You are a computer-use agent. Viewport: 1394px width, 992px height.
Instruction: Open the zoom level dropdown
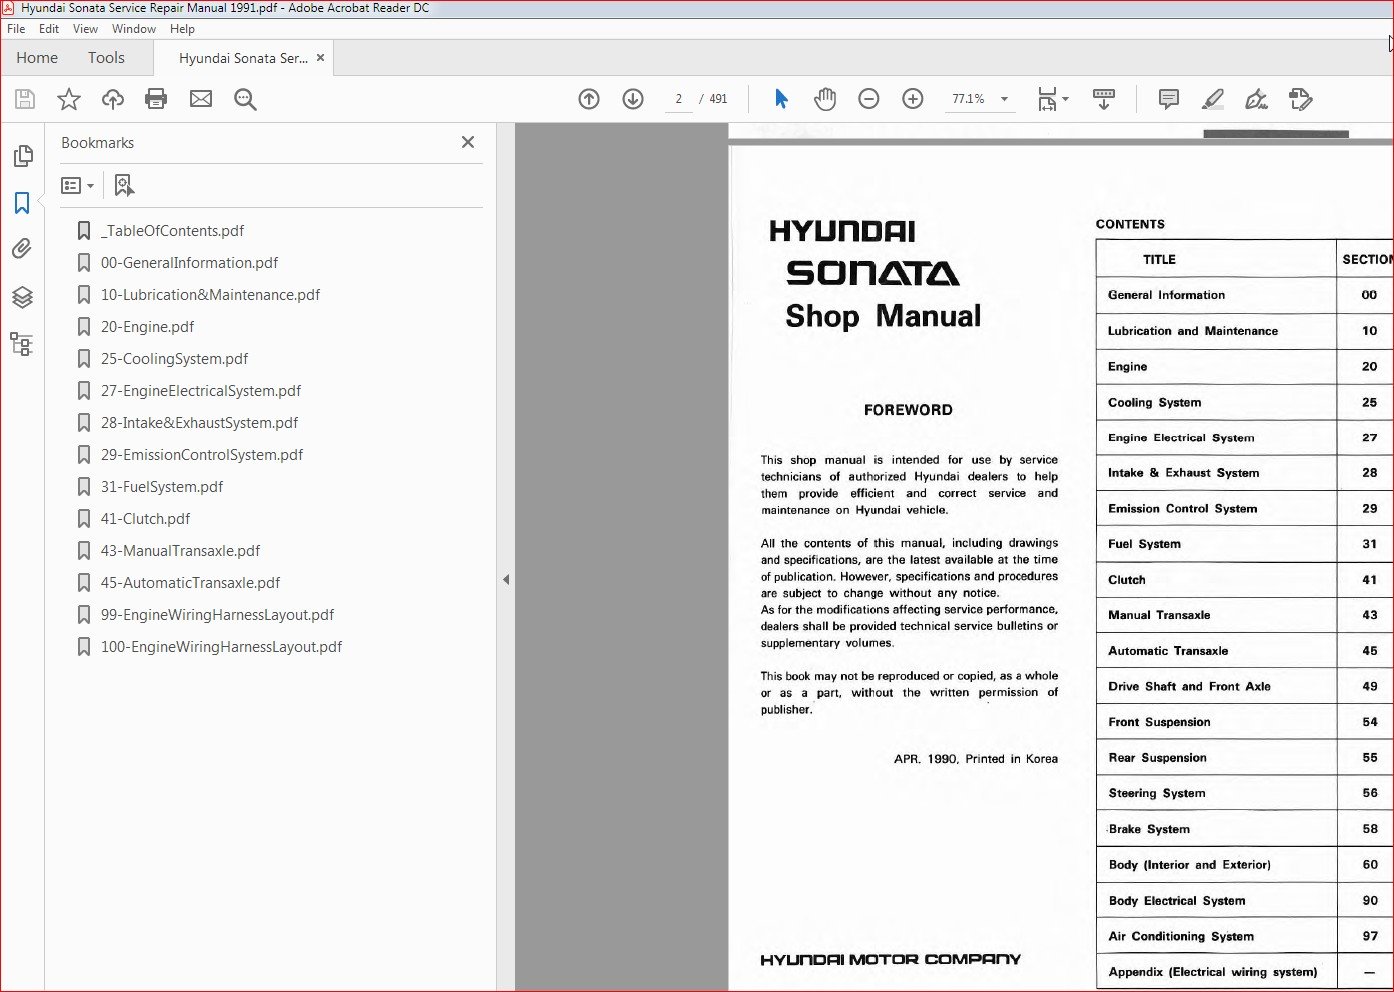pos(1004,99)
